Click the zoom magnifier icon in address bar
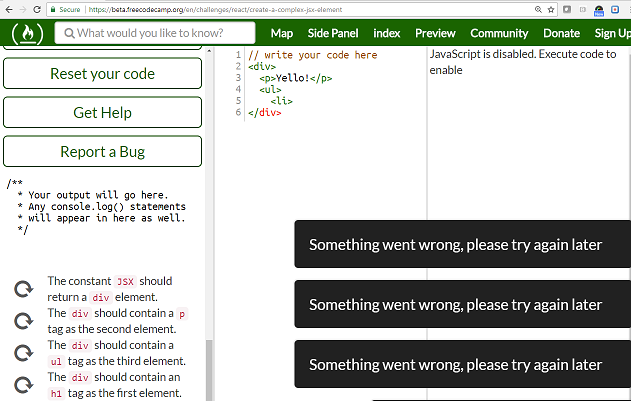This screenshot has width=631, height=401. tap(538, 9)
